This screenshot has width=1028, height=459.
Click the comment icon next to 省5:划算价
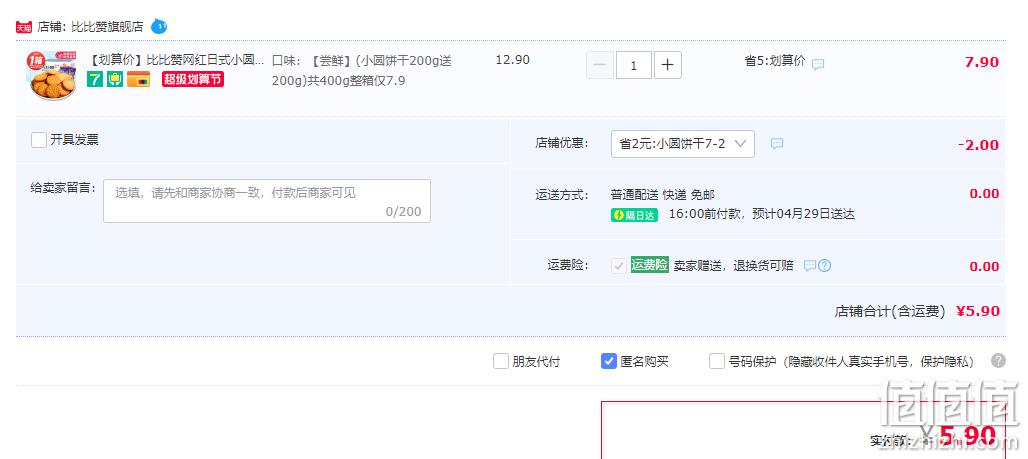(818, 64)
